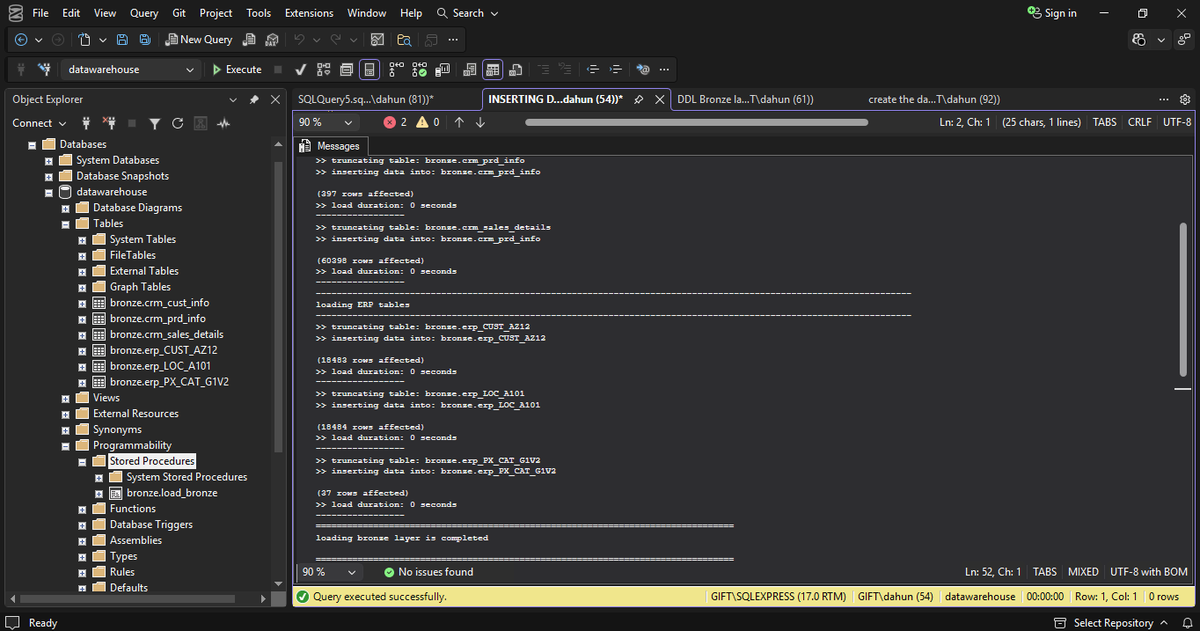Close the INSERTING D...dahun (54) tab
Image resolution: width=1200 pixels, height=631 pixels.
(x=659, y=99)
